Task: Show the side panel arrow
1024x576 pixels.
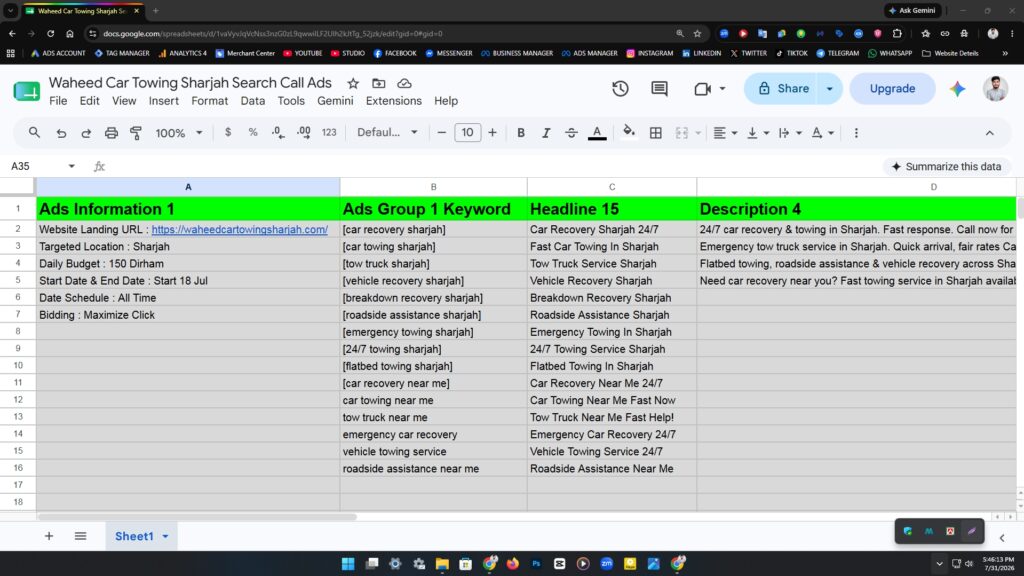Action: [x=1002, y=537]
